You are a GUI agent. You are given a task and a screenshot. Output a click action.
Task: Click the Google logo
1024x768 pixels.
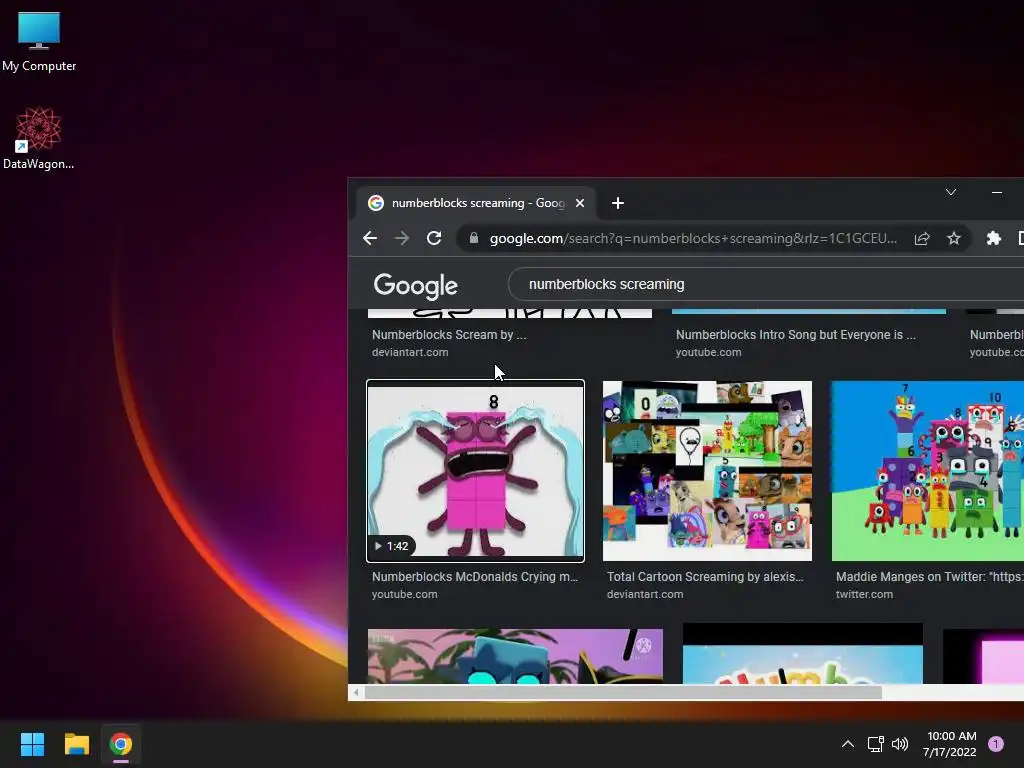[x=415, y=285]
